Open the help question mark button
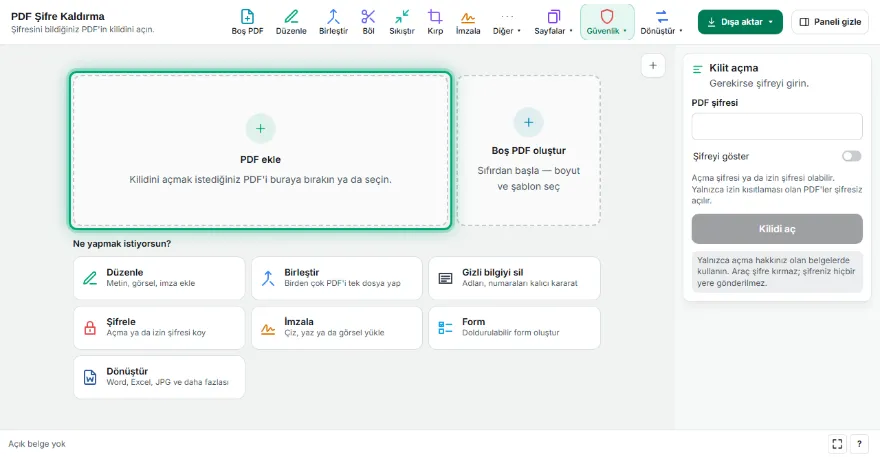 click(859, 444)
